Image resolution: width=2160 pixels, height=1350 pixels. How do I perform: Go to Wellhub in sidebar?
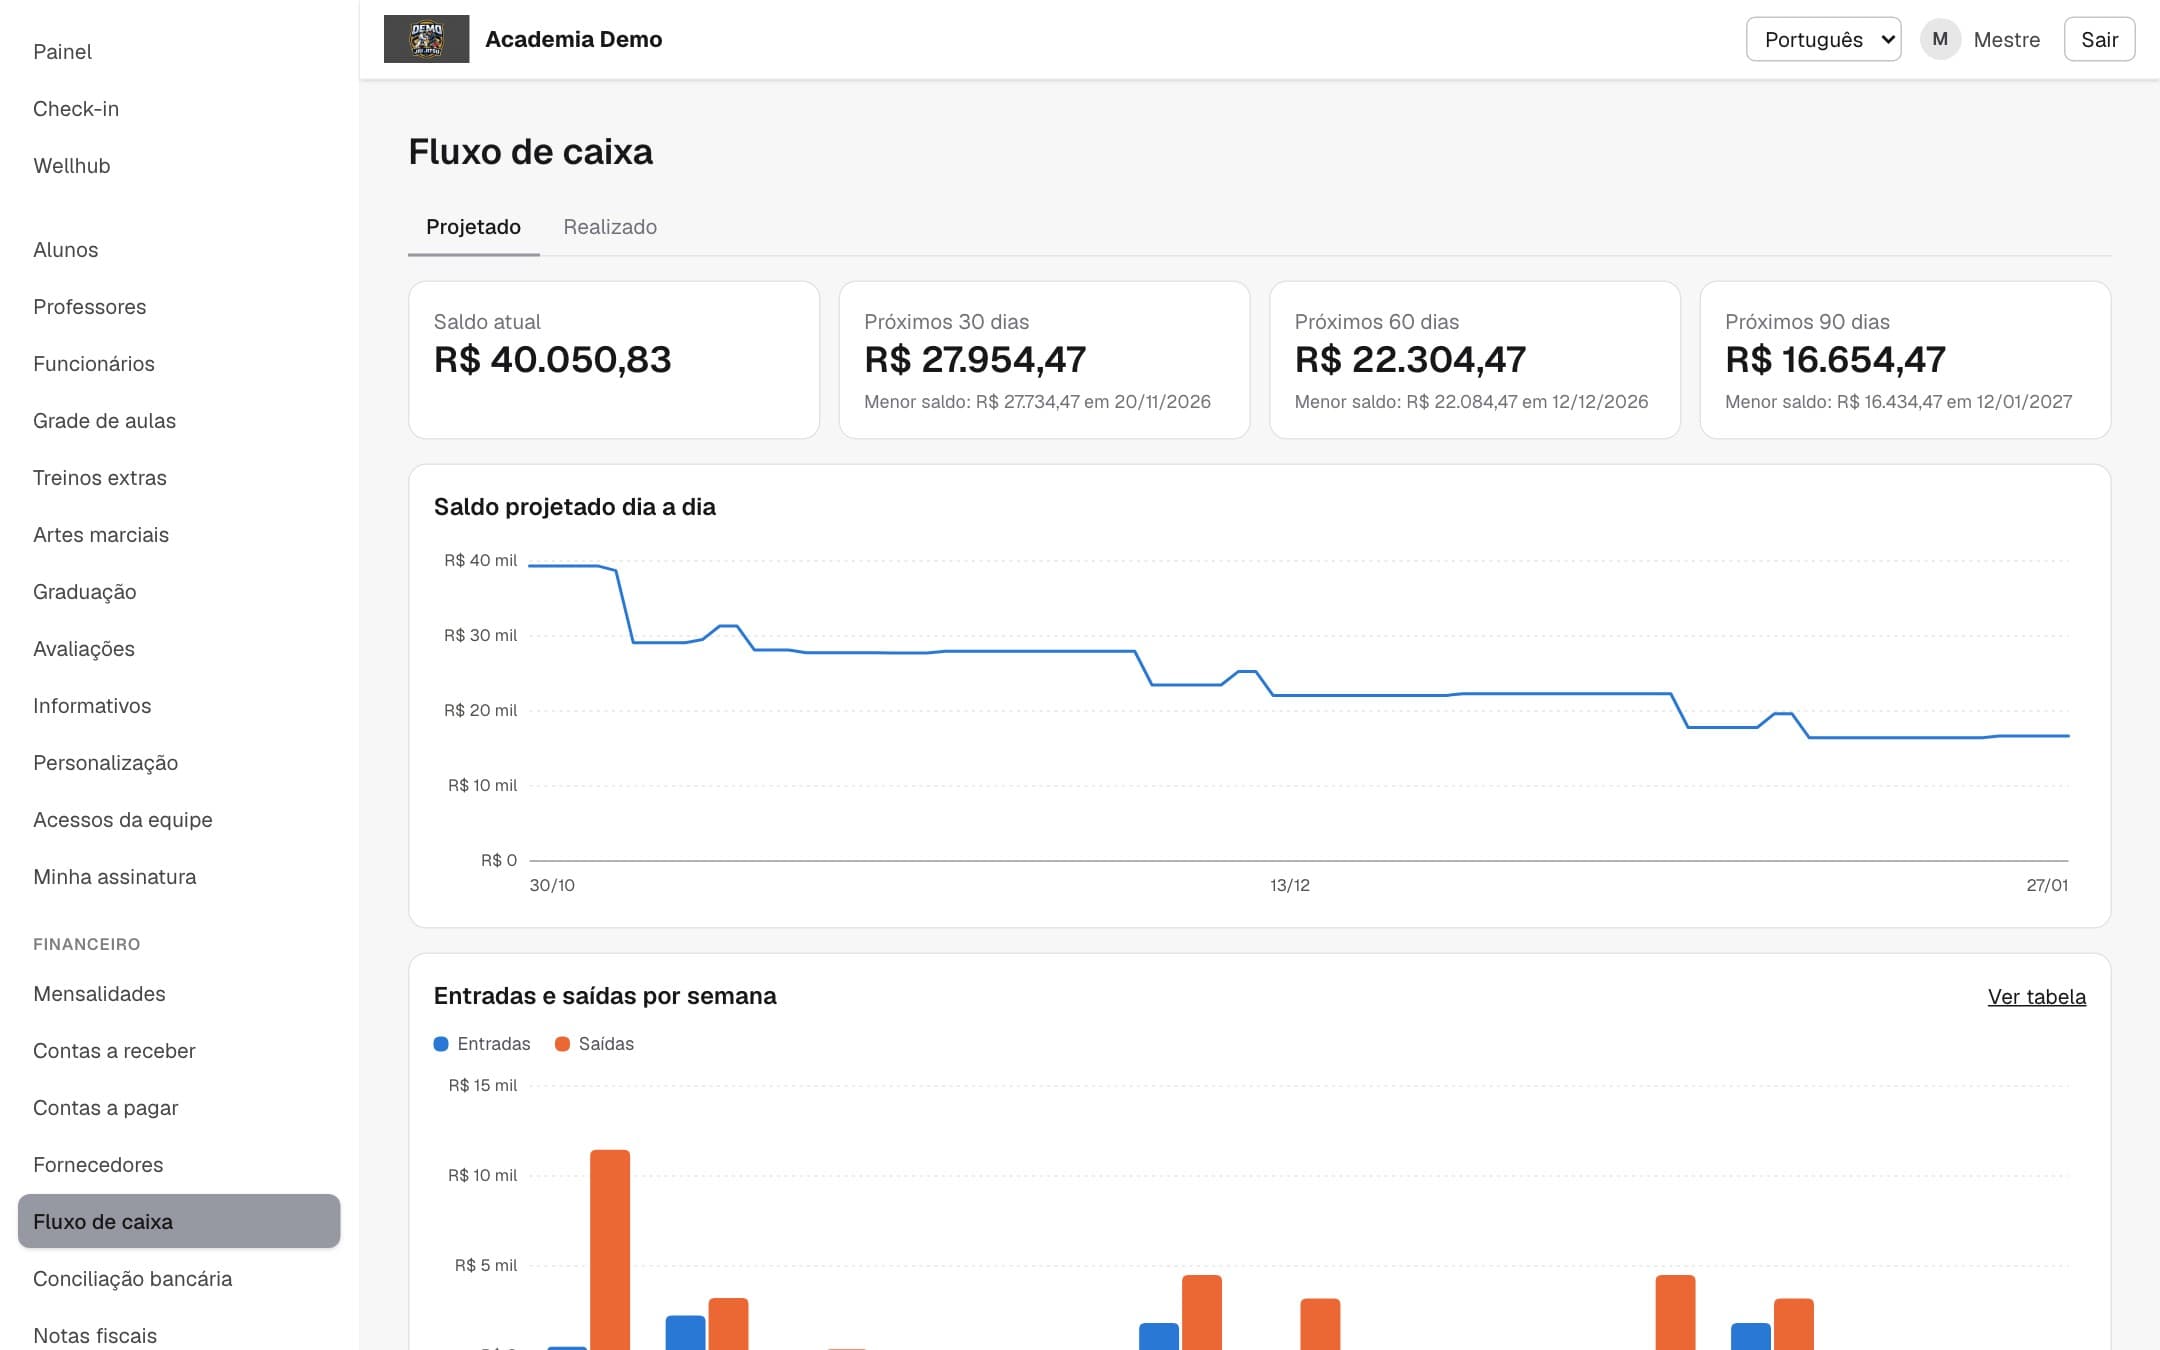(x=179, y=166)
